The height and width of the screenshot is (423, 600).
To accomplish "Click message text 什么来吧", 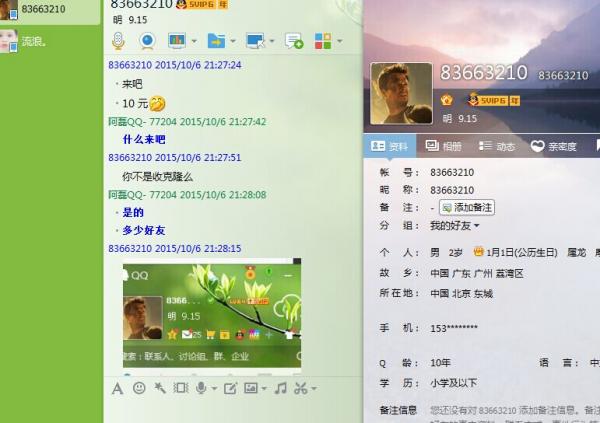I will [144, 139].
